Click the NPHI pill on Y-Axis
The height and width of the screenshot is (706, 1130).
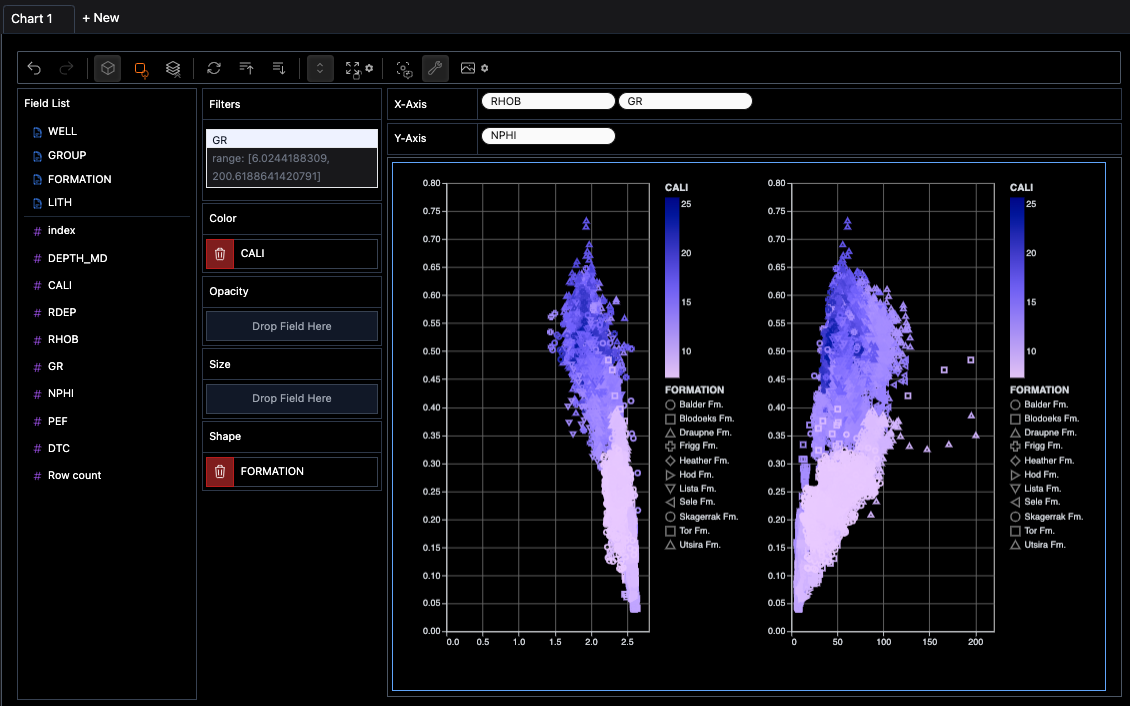coord(547,137)
